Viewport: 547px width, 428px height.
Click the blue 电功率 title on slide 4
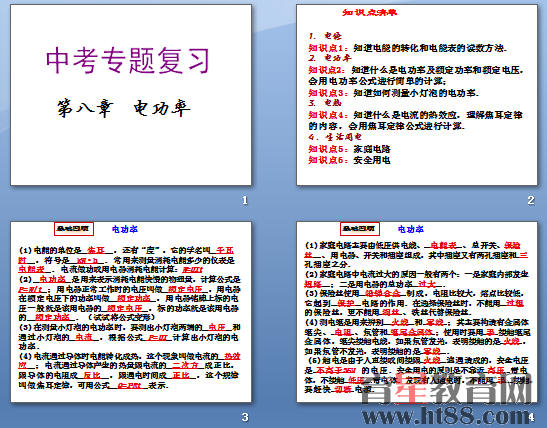411,229
